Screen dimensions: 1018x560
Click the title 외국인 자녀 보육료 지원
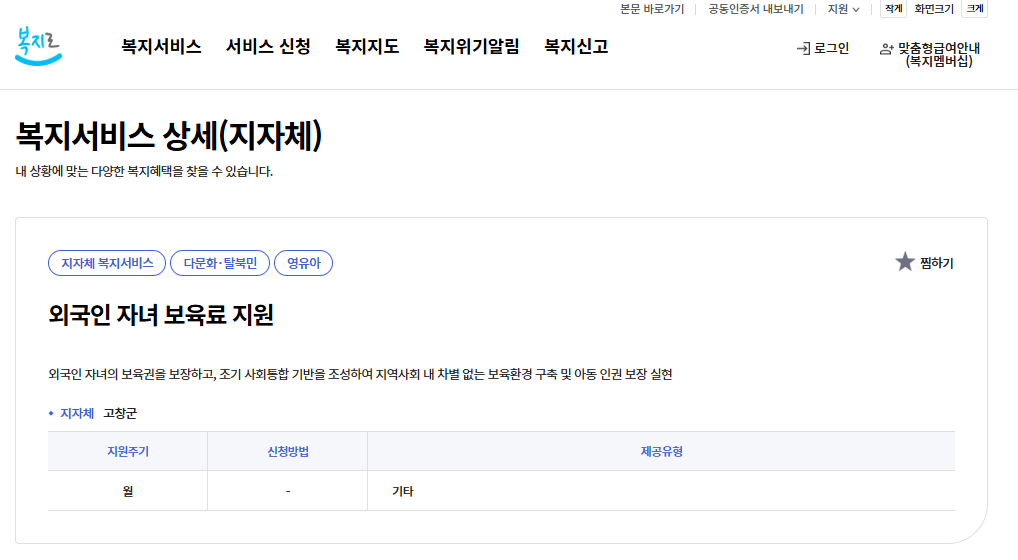[x=161, y=315]
